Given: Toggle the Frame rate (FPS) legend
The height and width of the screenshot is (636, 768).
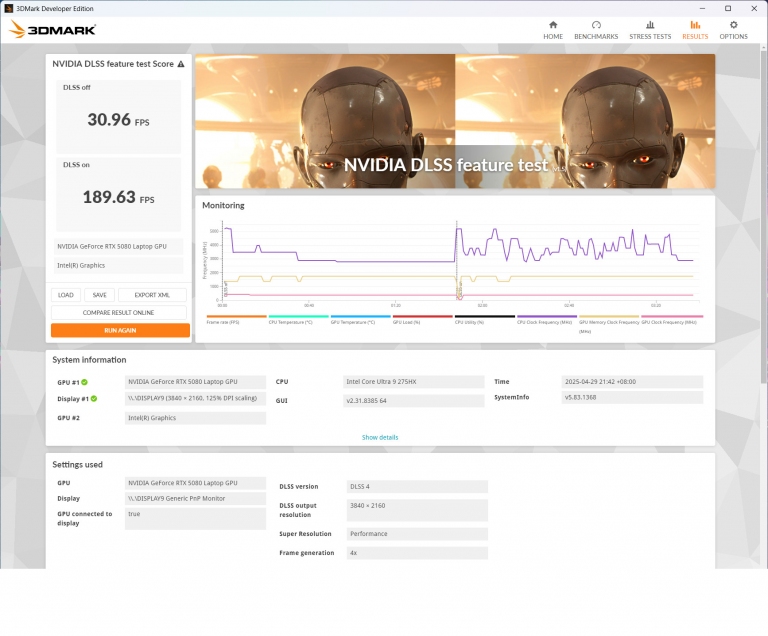Looking at the screenshot, I should pos(237,319).
